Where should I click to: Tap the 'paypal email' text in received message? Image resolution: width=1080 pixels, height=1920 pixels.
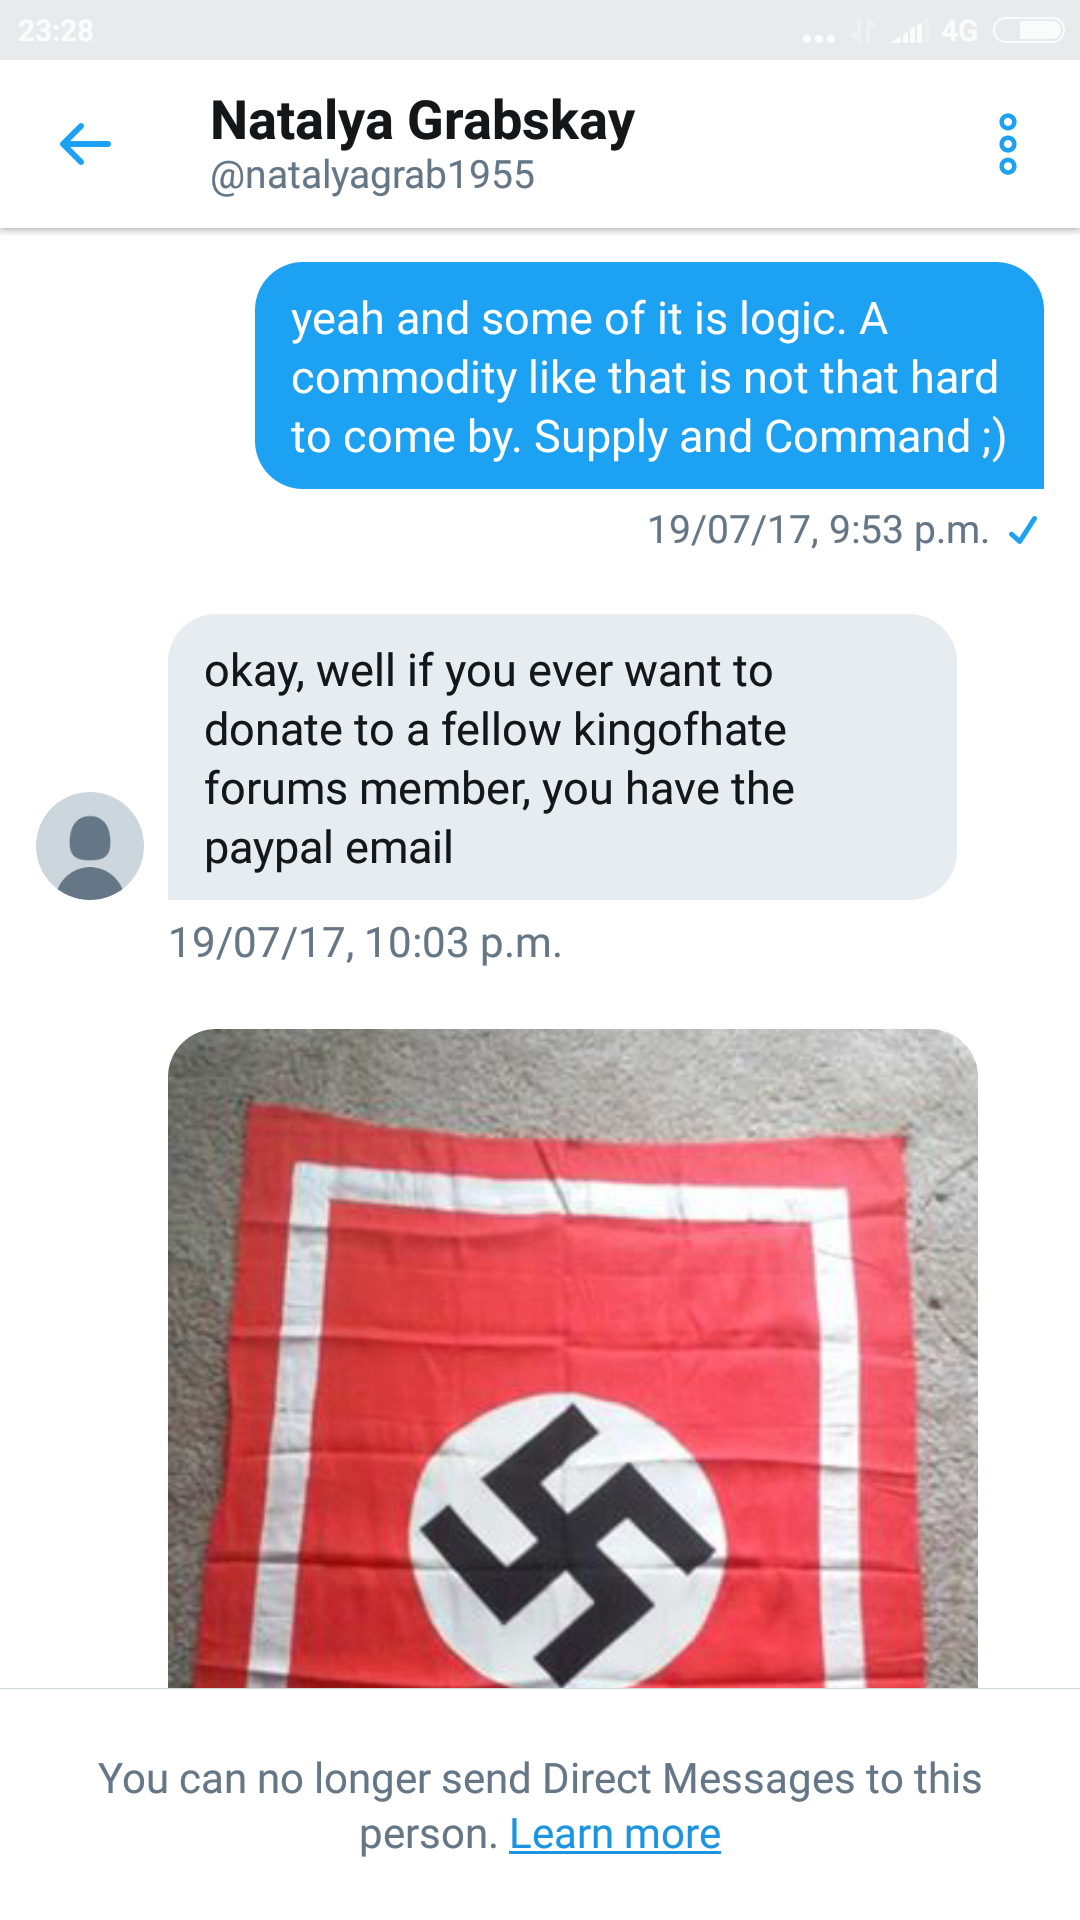tap(329, 848)
